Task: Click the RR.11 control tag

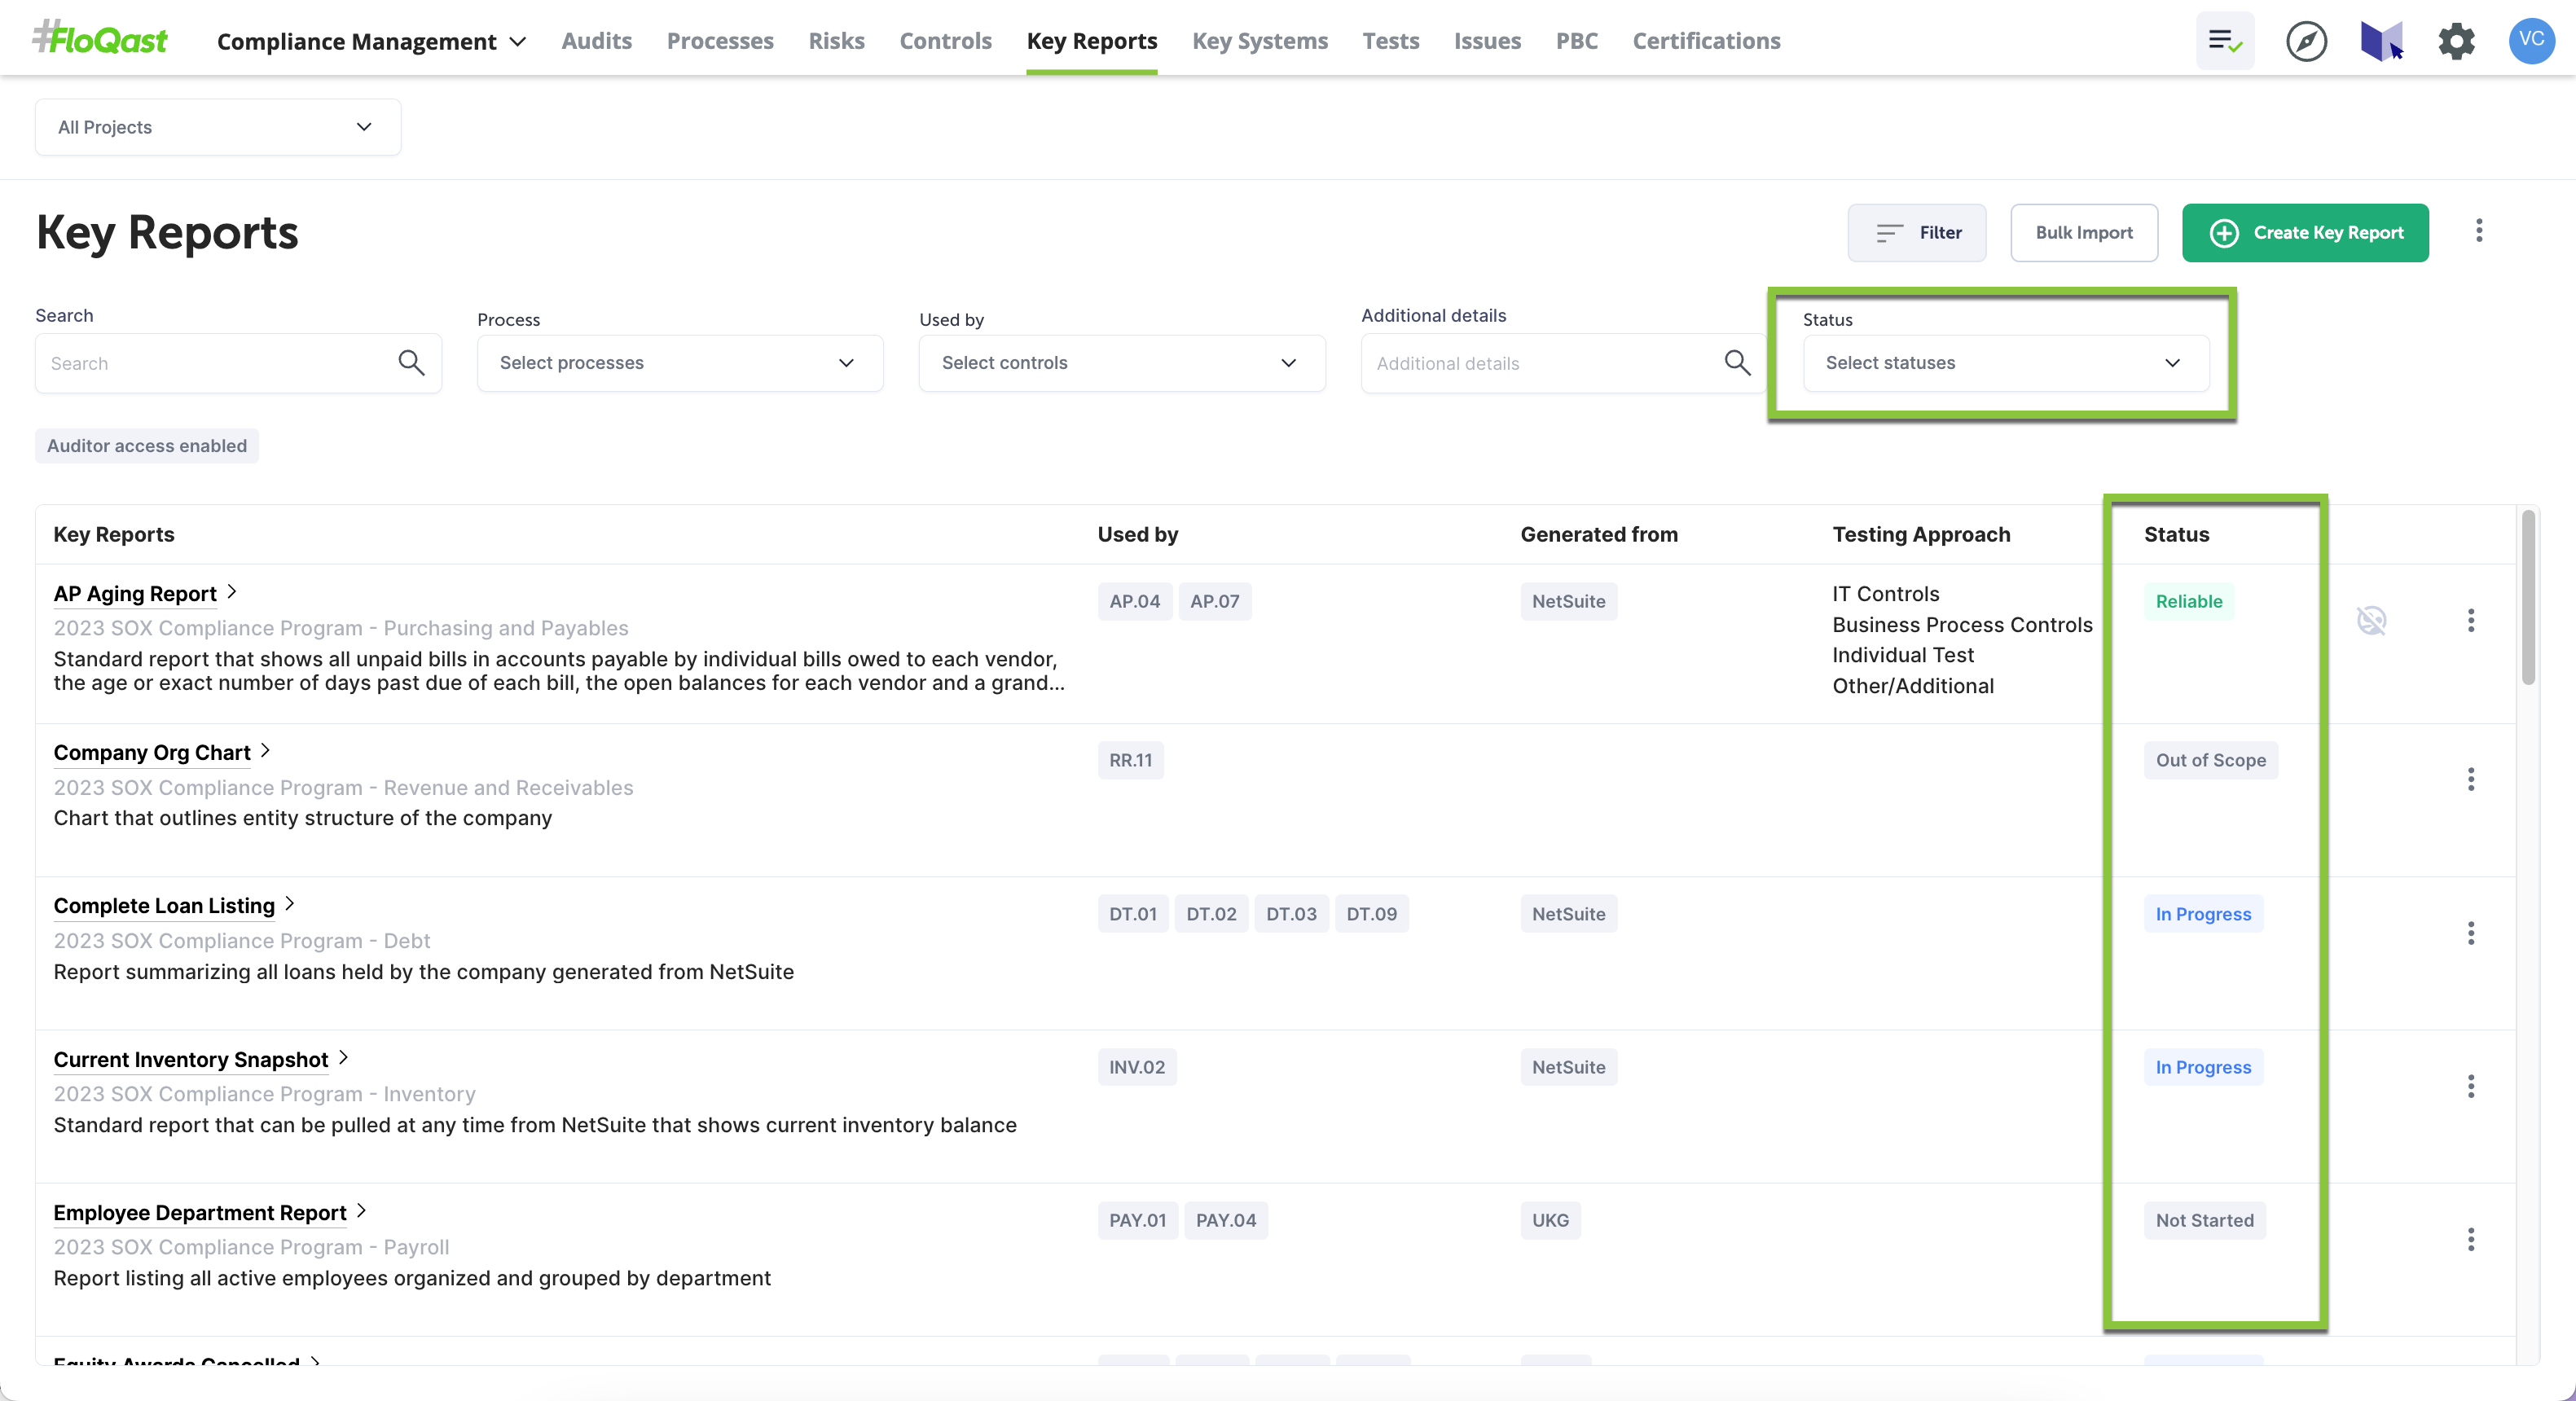Action: (x=1130, y=760)
